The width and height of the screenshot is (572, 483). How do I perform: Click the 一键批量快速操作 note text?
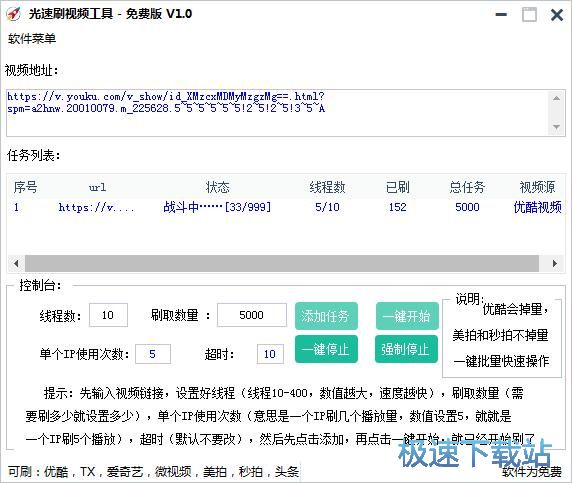[501, 361]
